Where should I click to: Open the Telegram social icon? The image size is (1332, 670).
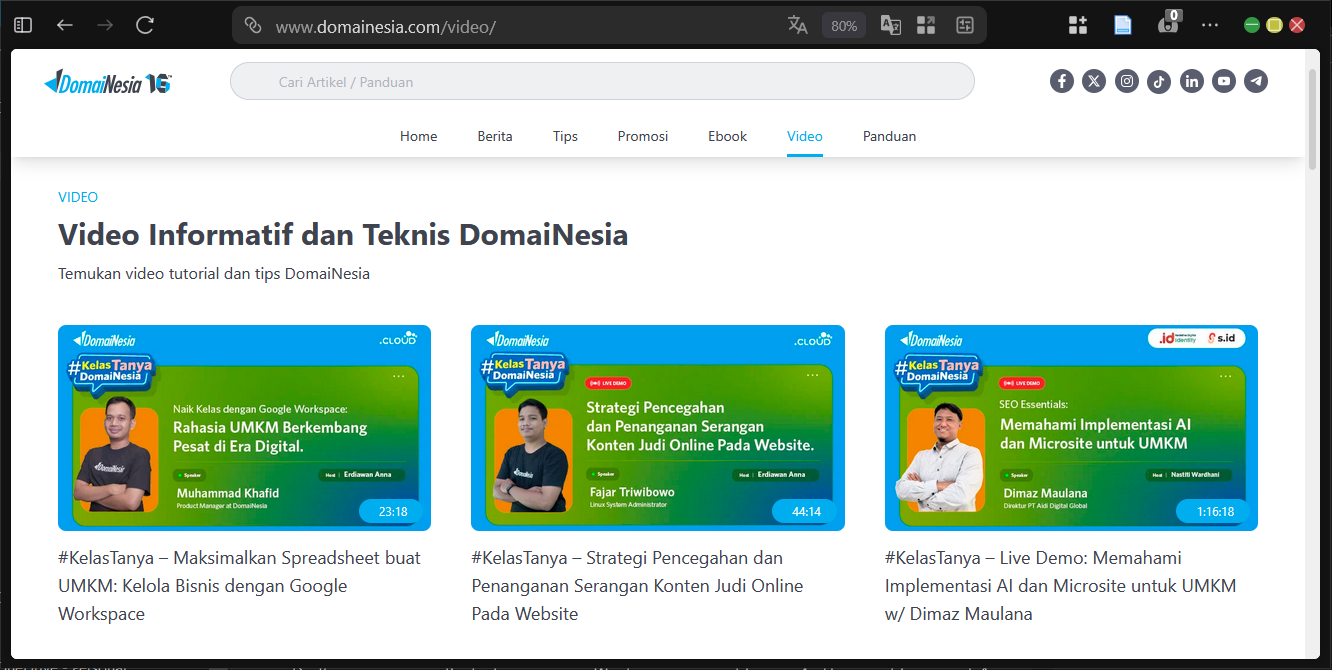point(1256,81)
